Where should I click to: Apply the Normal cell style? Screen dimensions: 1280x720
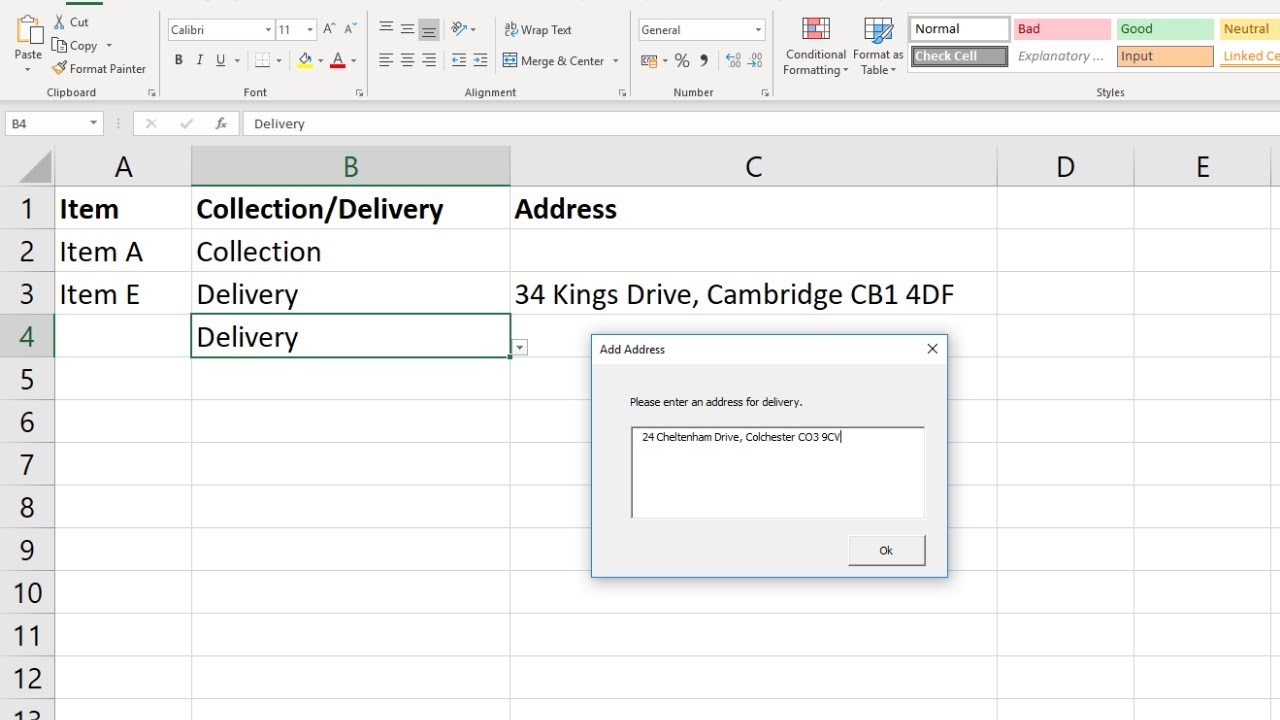pyautogui.click(x=959, y=29)
